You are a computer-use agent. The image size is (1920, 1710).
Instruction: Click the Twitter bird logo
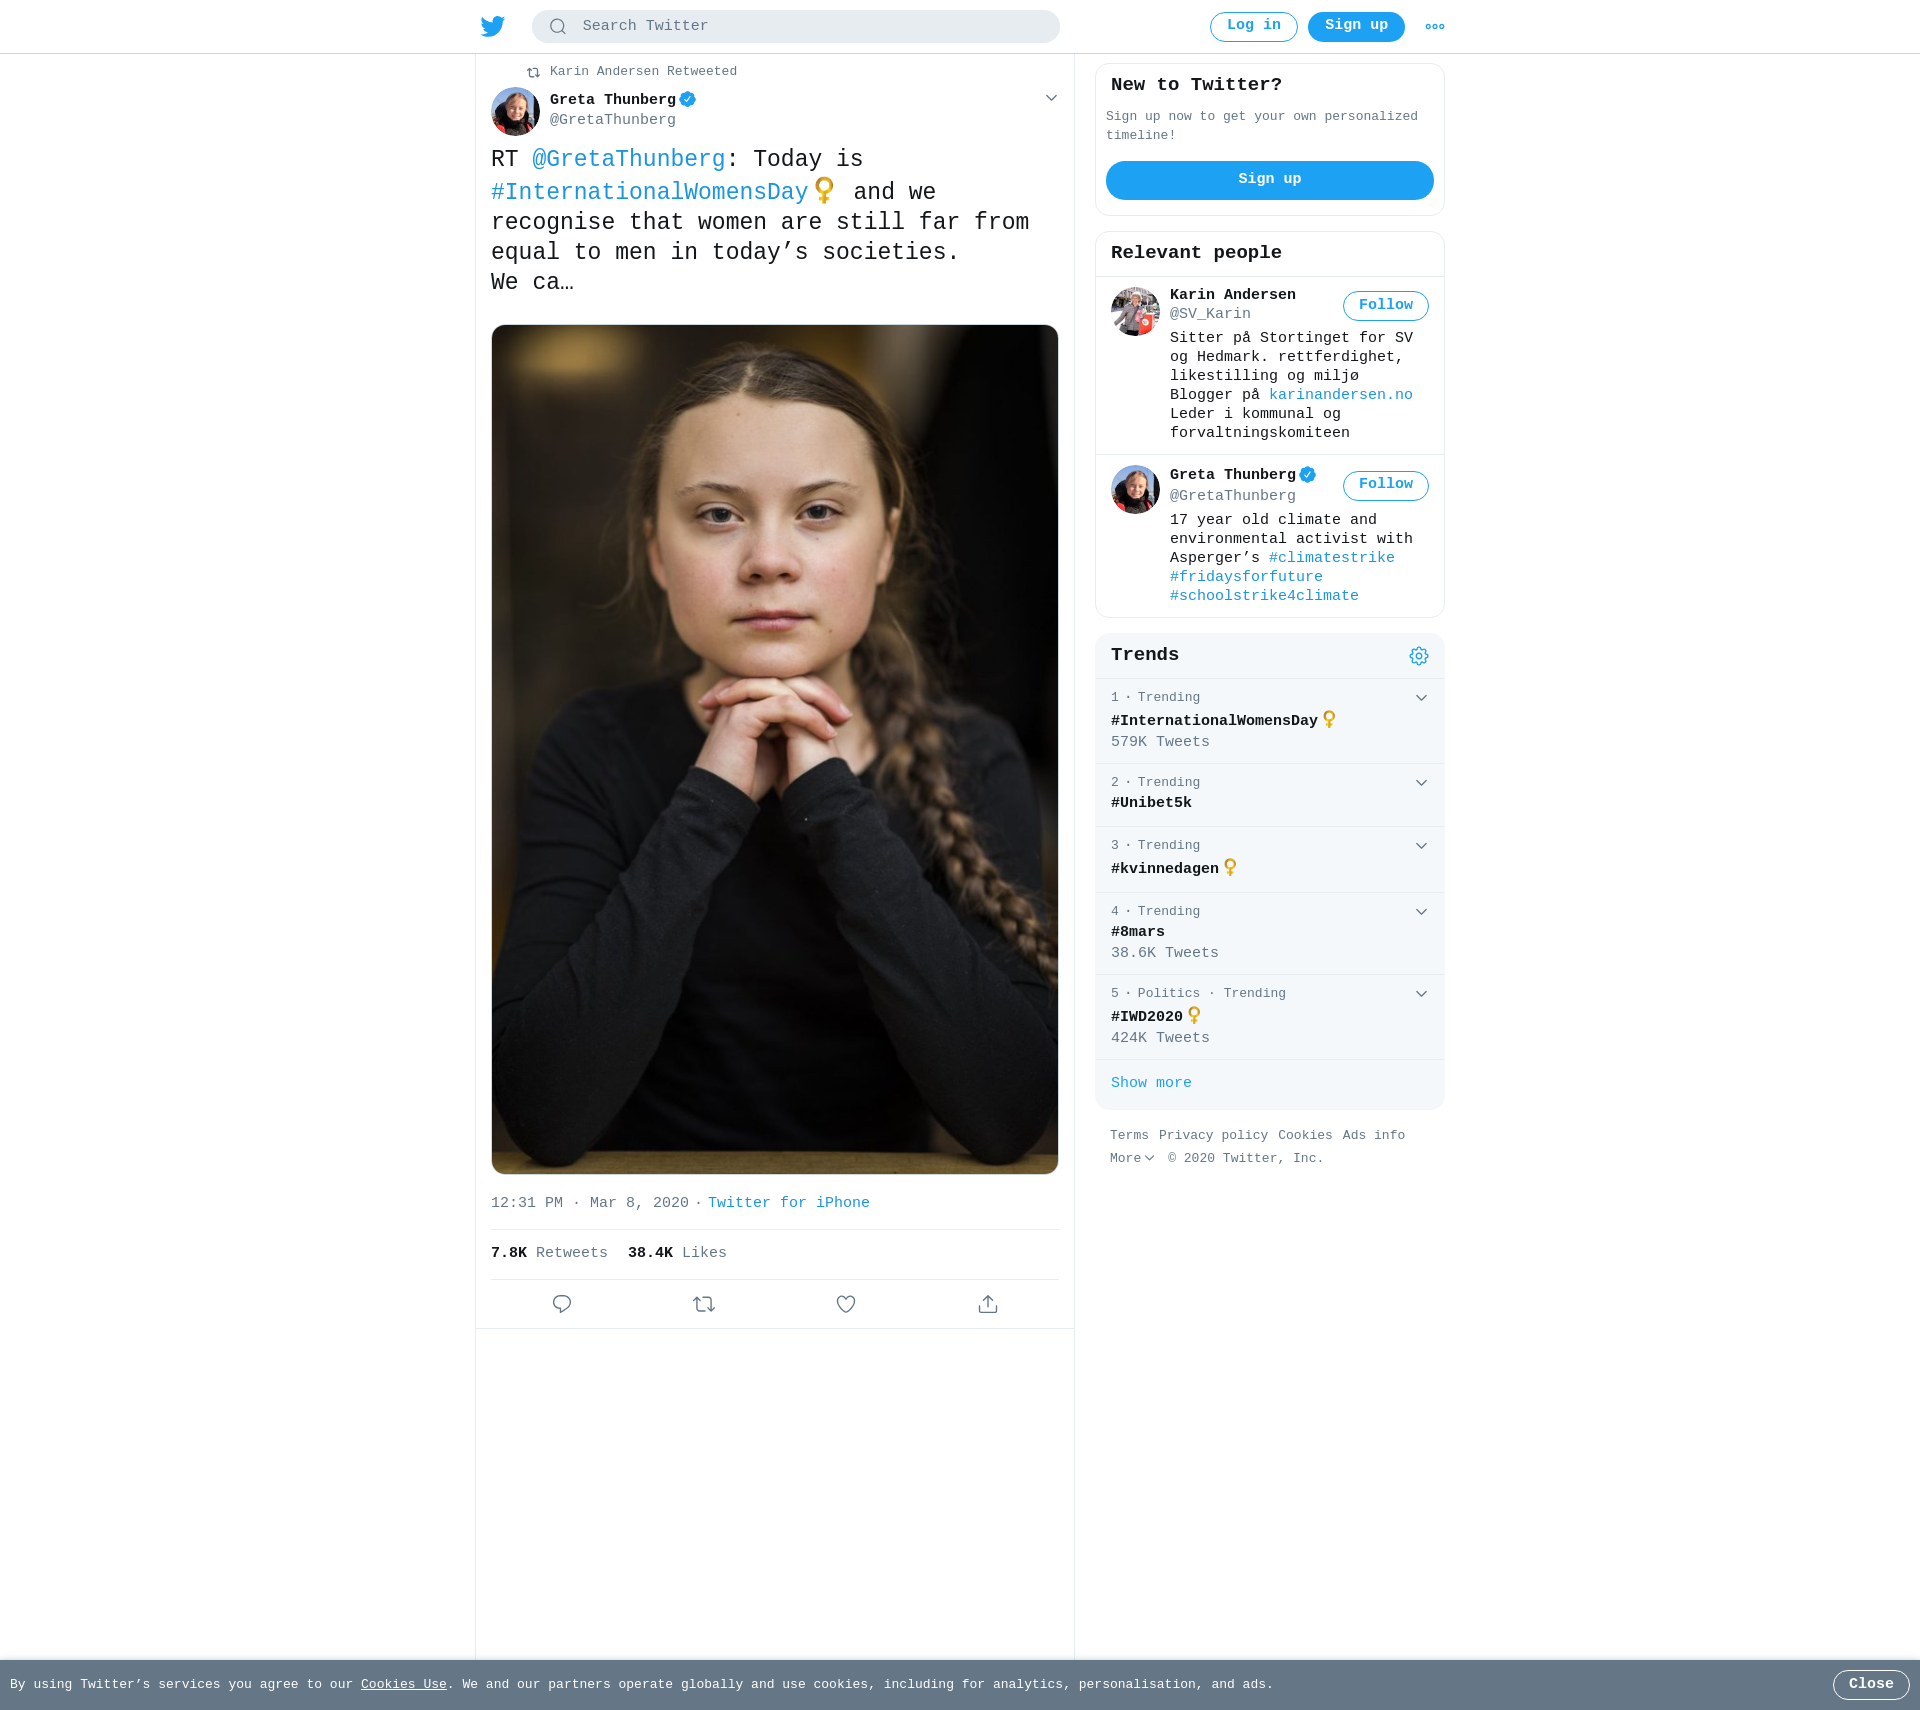(x=493, y=27)
